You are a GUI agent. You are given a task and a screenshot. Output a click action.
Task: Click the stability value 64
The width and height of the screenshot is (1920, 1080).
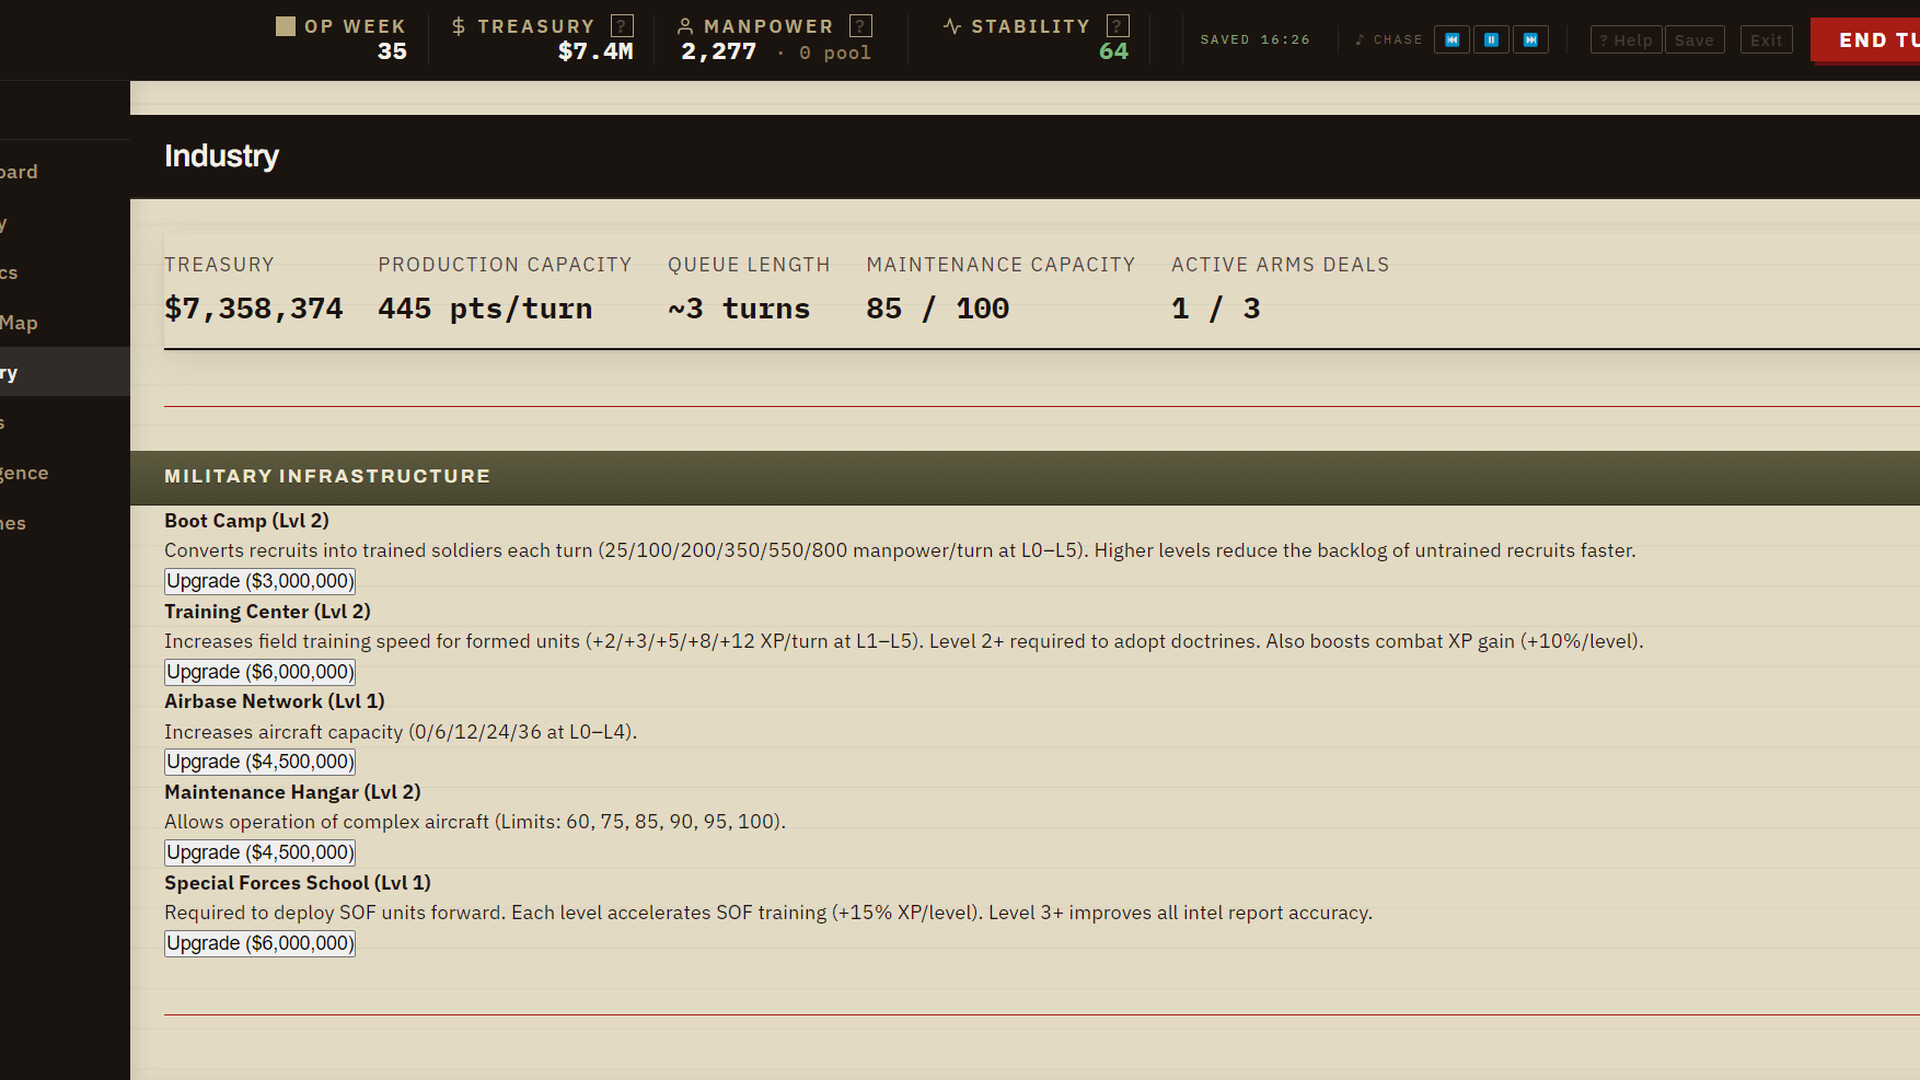pos(1113,52)
